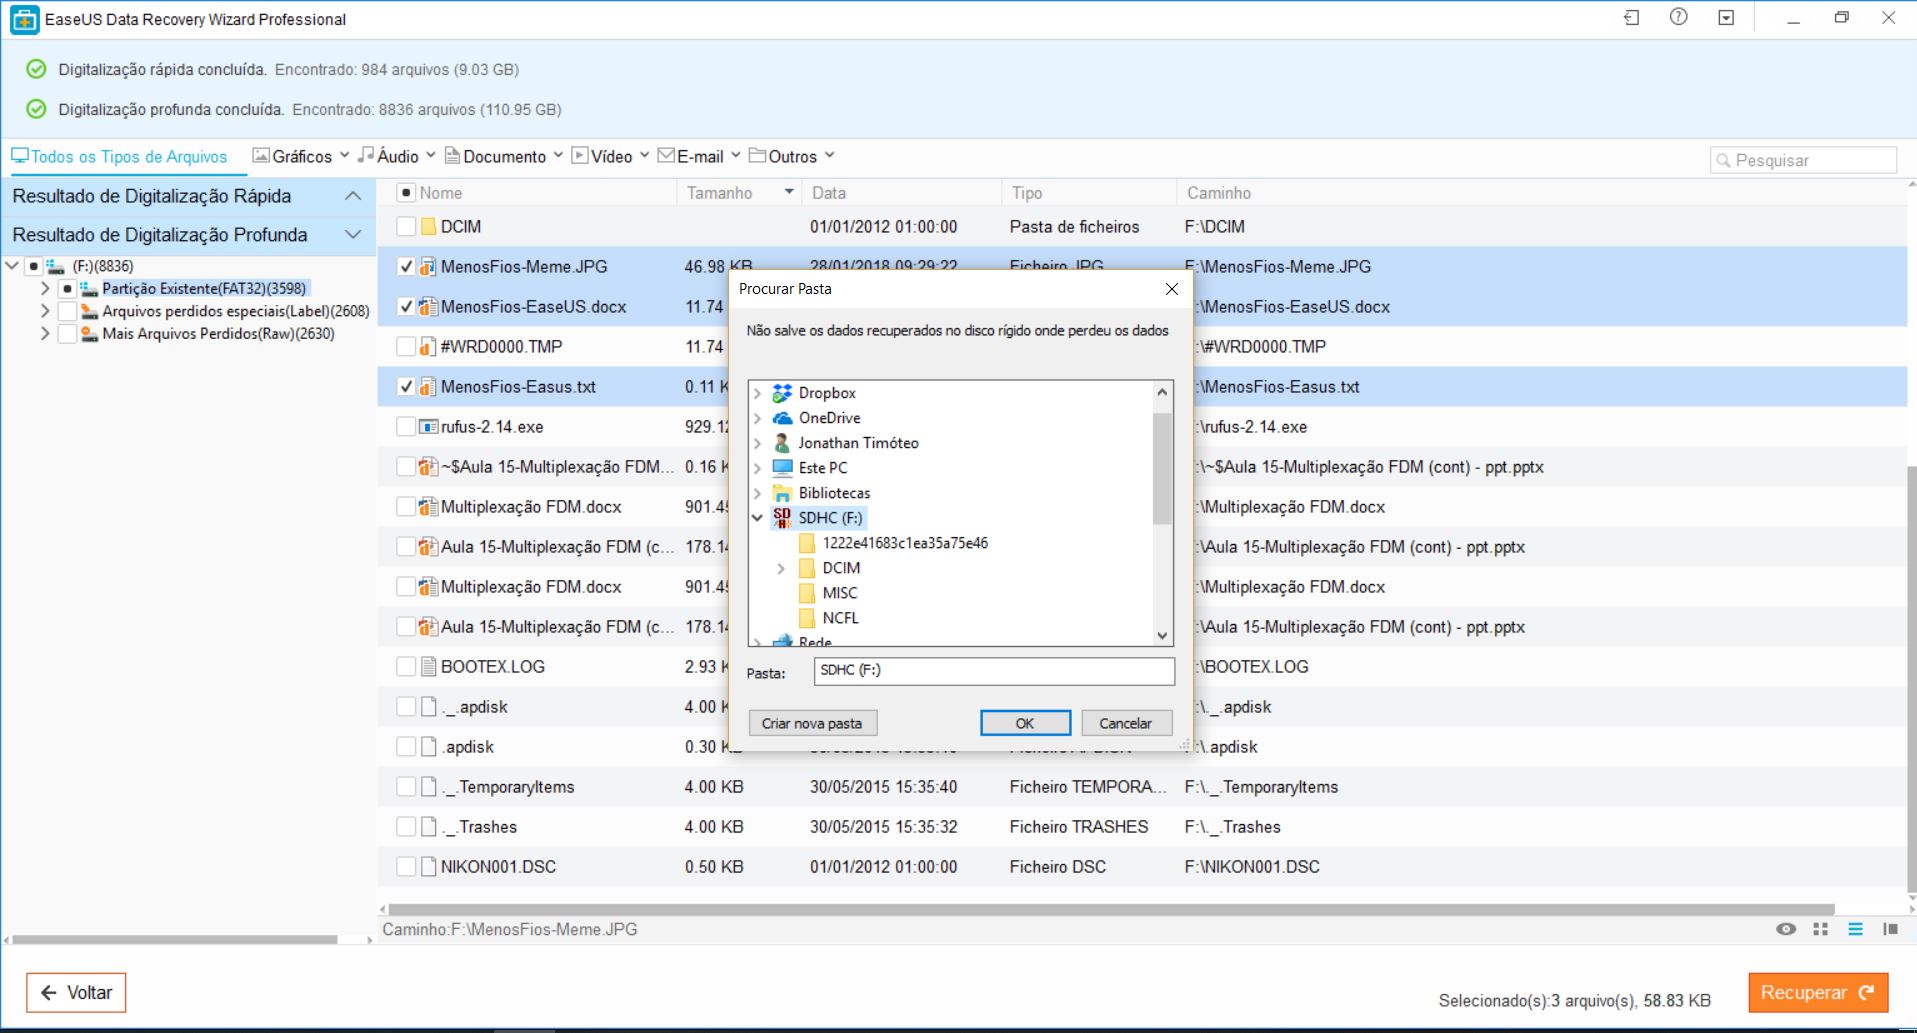Check the #WRD0000.TMP checkbox

[x=406, y=347]
